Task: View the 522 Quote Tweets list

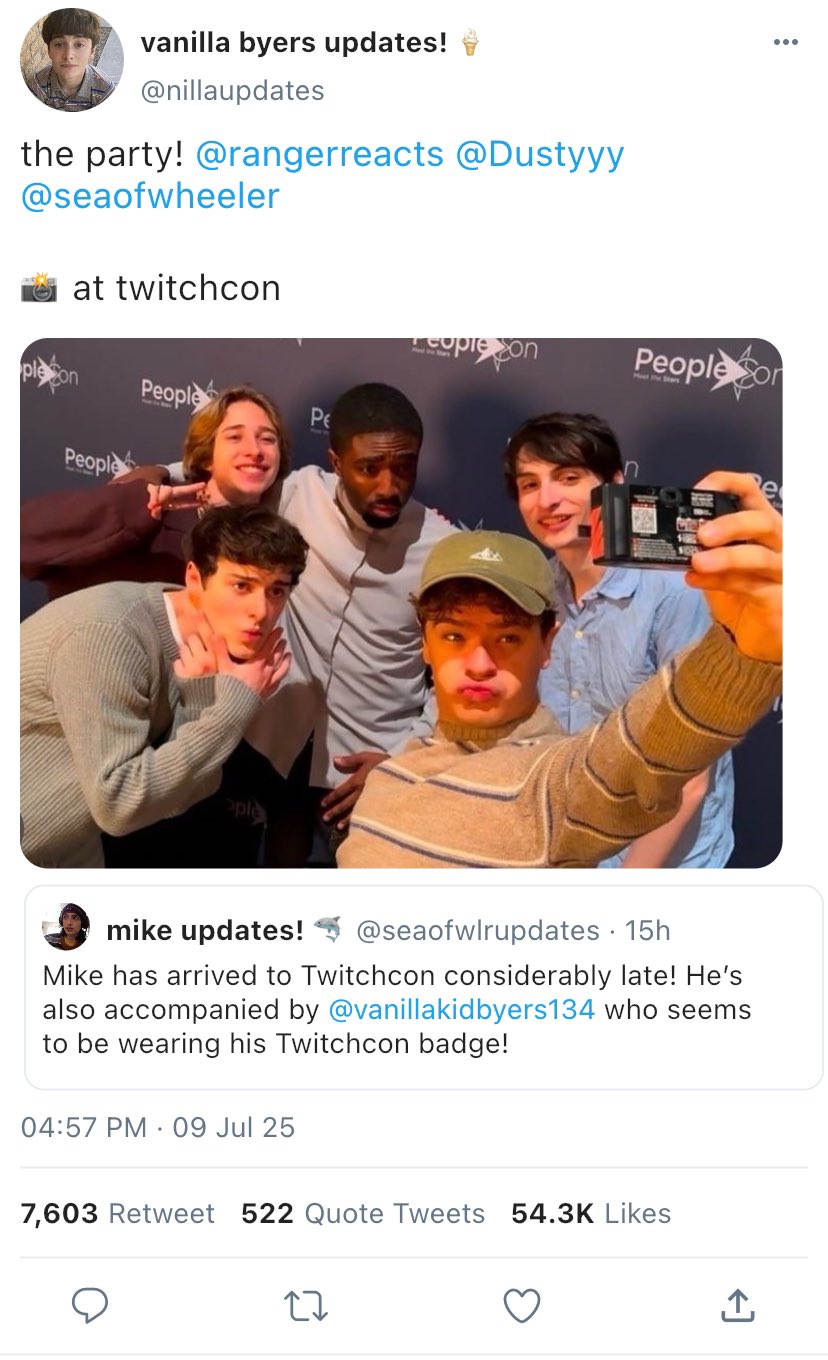Action: coord(362,1213)
